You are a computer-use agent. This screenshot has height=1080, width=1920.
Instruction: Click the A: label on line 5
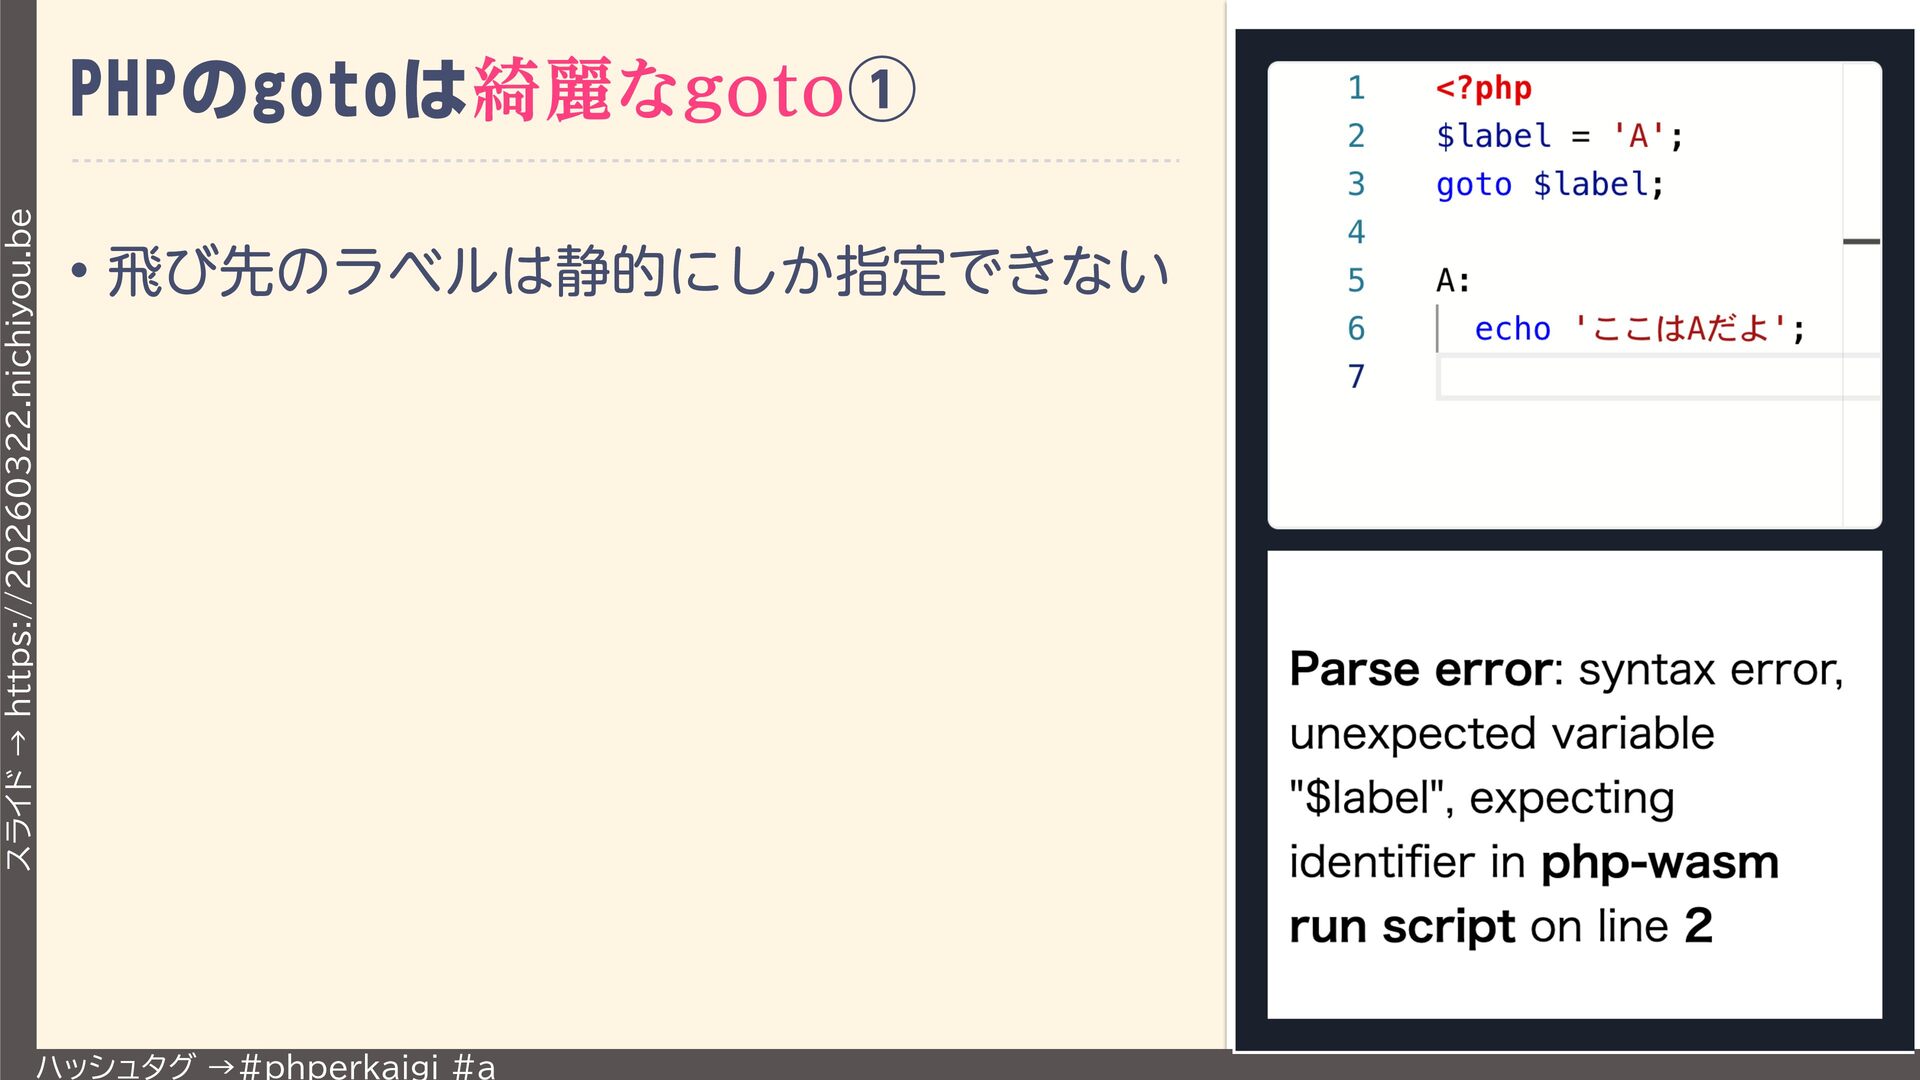1453,281
